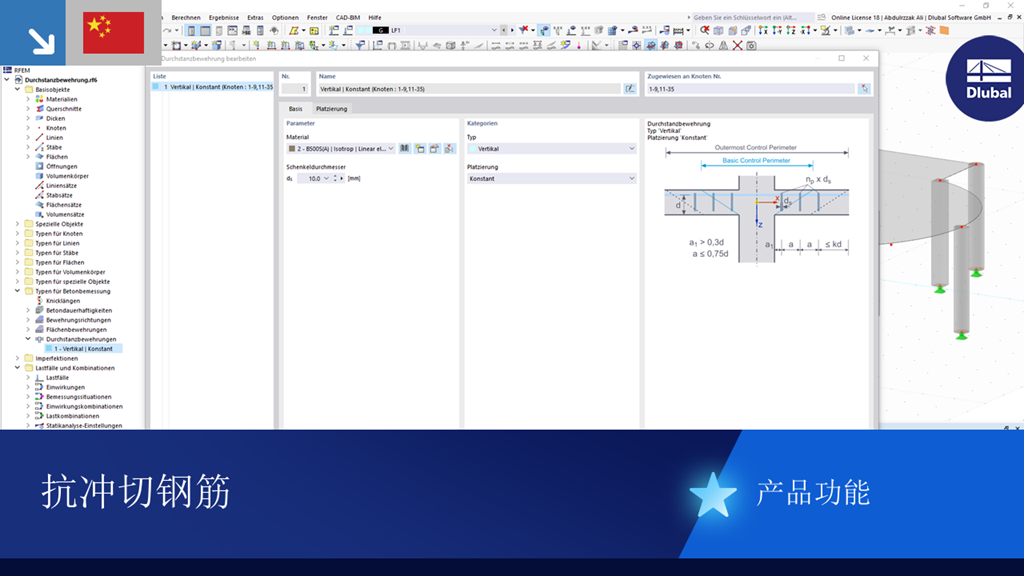Click the material library book icon
Image resolution: width=1024 pixels, height=576 pixels.
click(x=405, y=149)
